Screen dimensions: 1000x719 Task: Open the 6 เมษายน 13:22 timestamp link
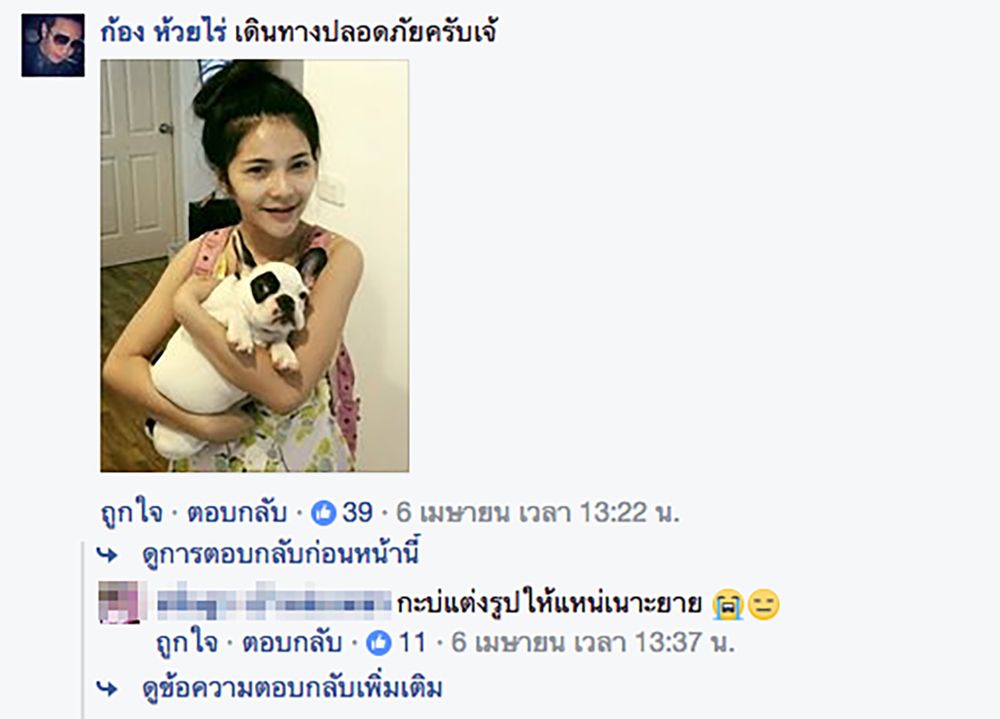coord(538,512)
